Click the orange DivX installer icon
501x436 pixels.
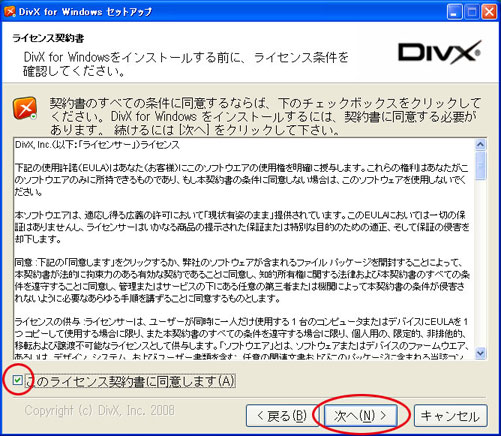(x=25, y=108)
